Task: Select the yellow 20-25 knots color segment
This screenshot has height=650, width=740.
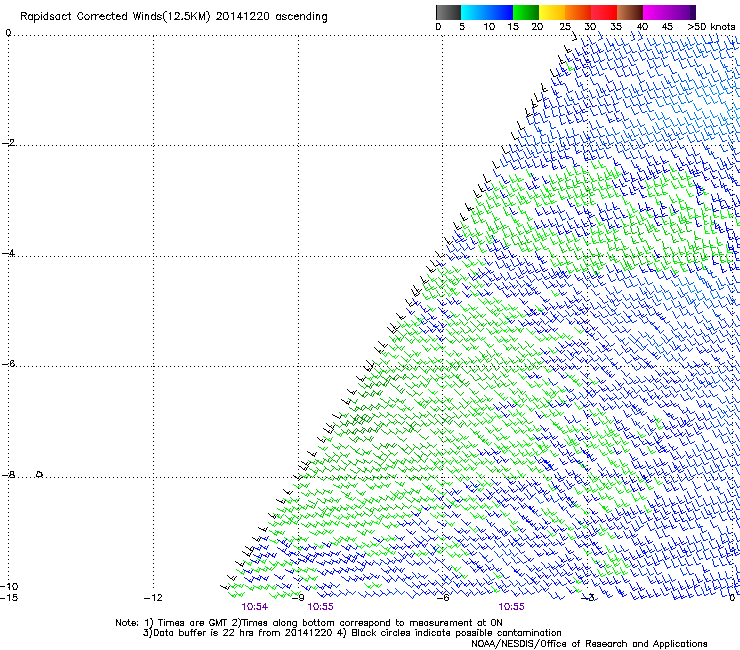Action: (x=552, y=12)
